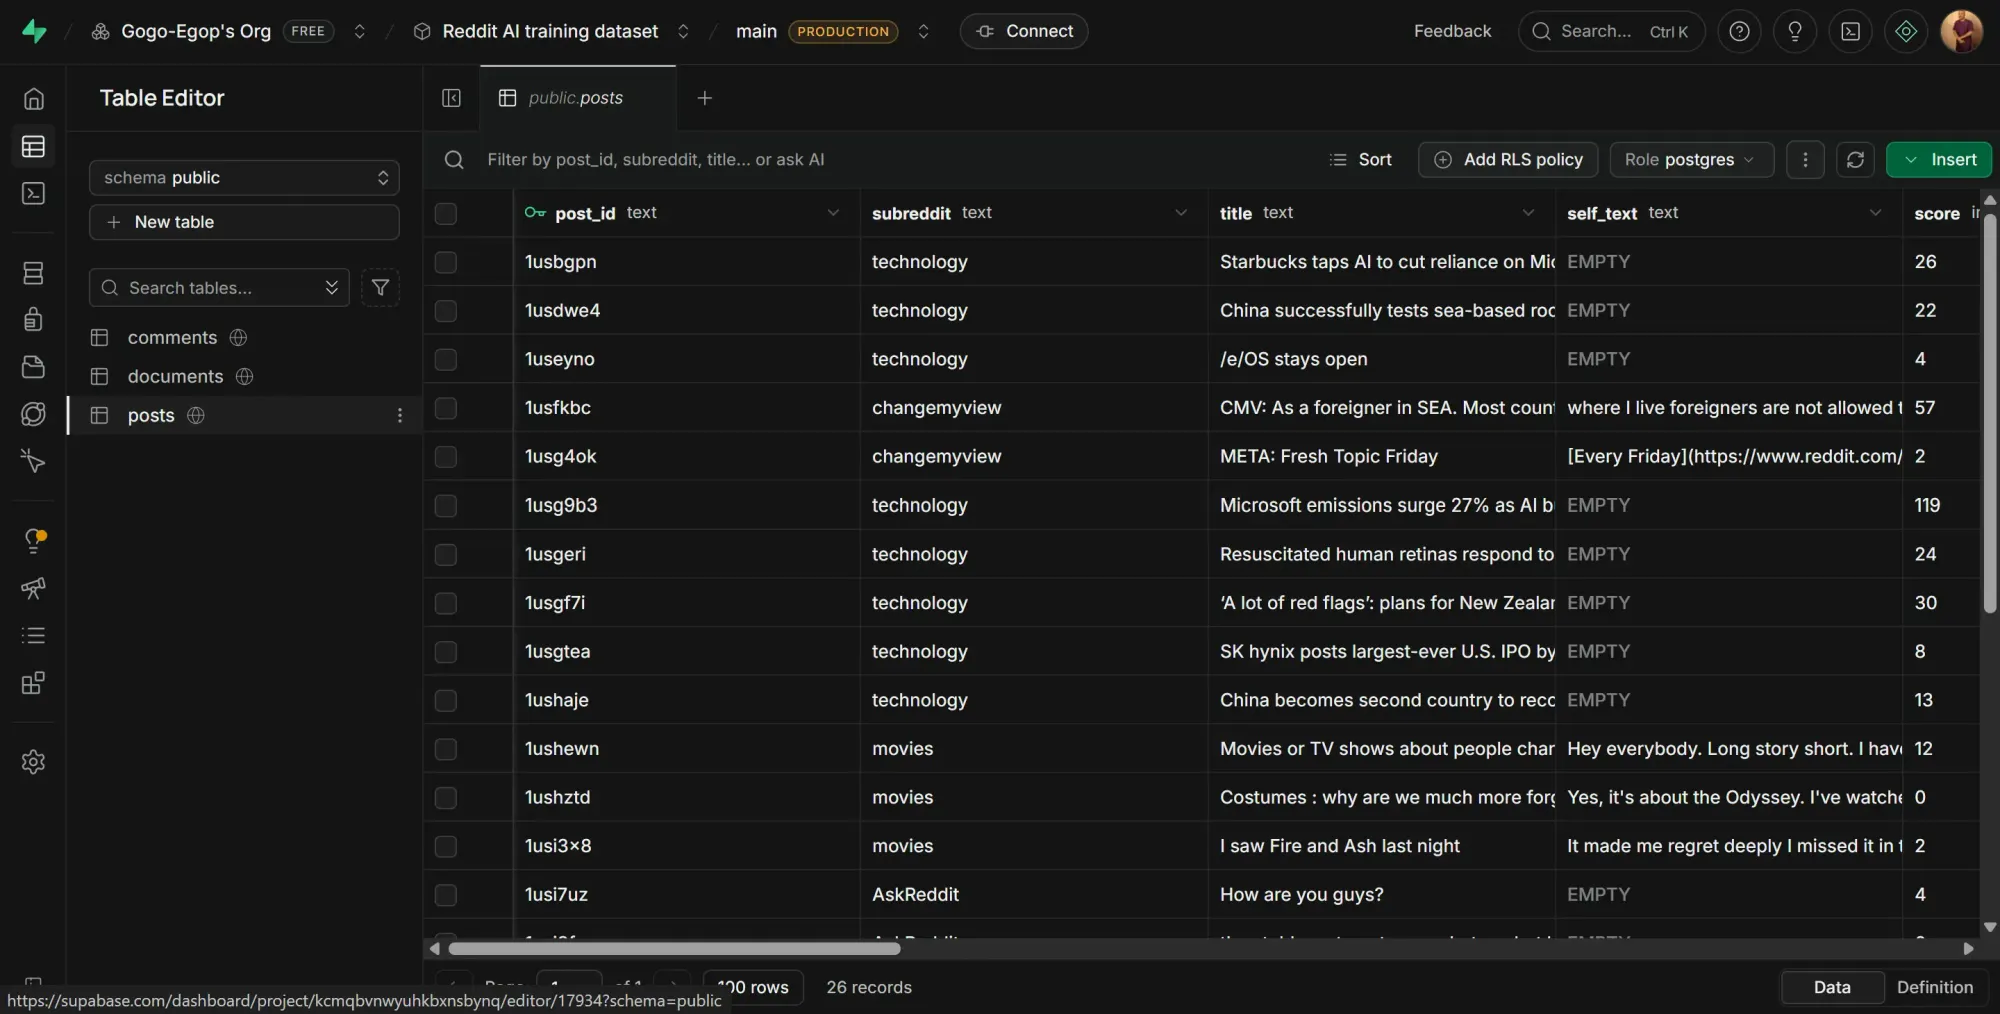The width and height of the screenshot is (2000, 1014).
Task: Open the documents table
Action: (x=175, y=377)
